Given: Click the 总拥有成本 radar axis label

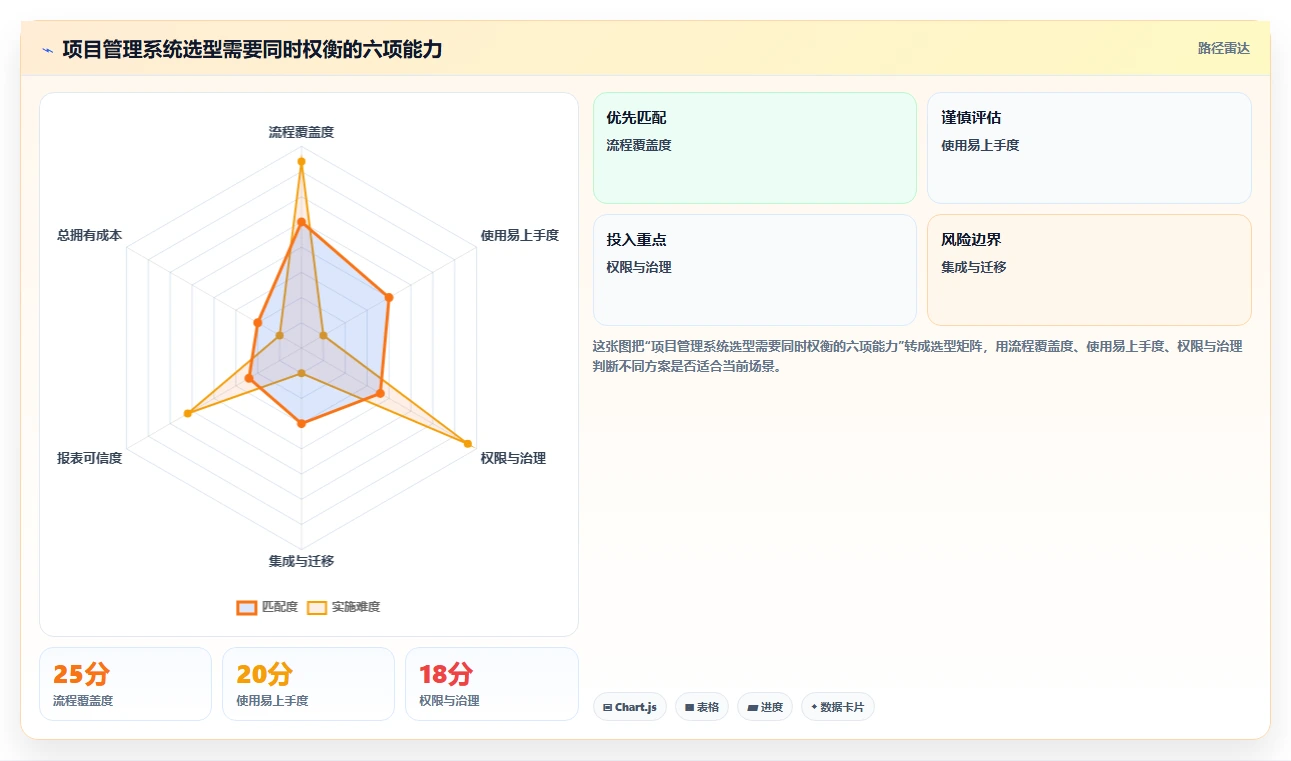Looking at the screenshot, I should click(x=90, y=235).
